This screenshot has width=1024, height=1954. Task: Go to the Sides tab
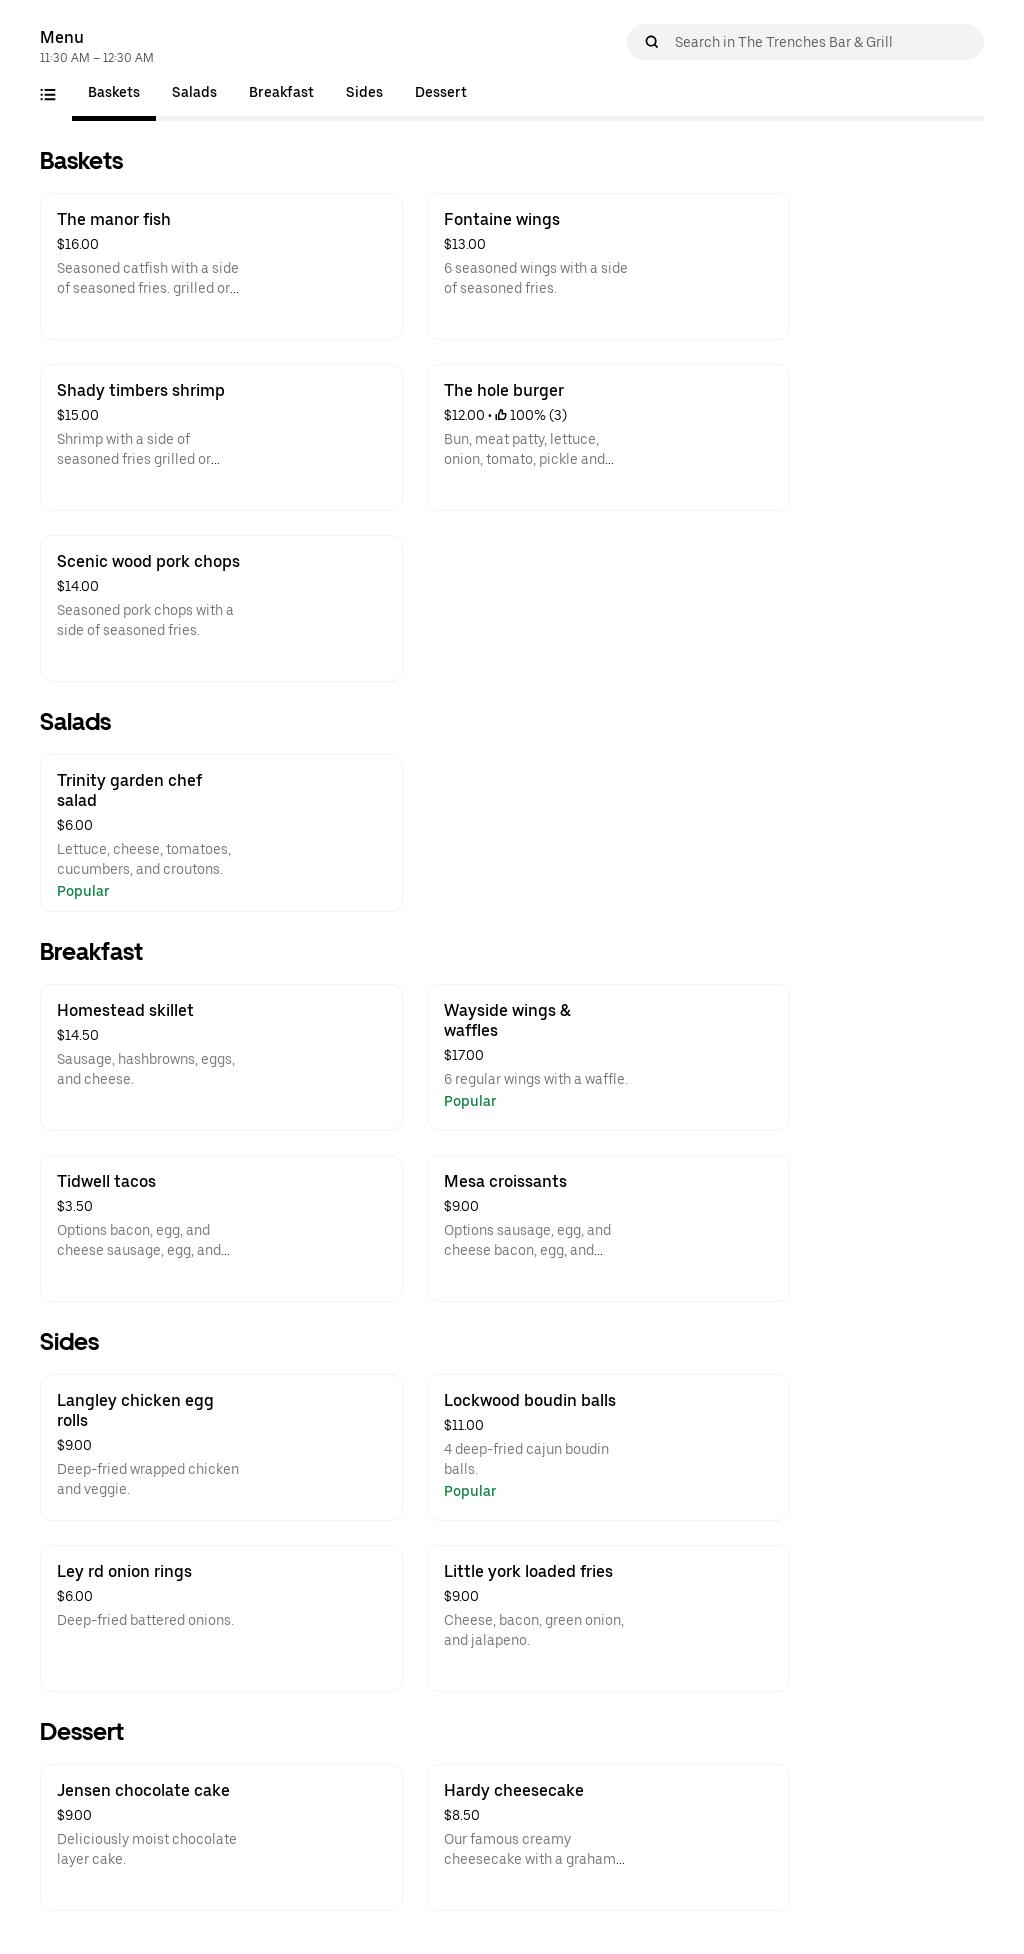[x=364, y=93]
